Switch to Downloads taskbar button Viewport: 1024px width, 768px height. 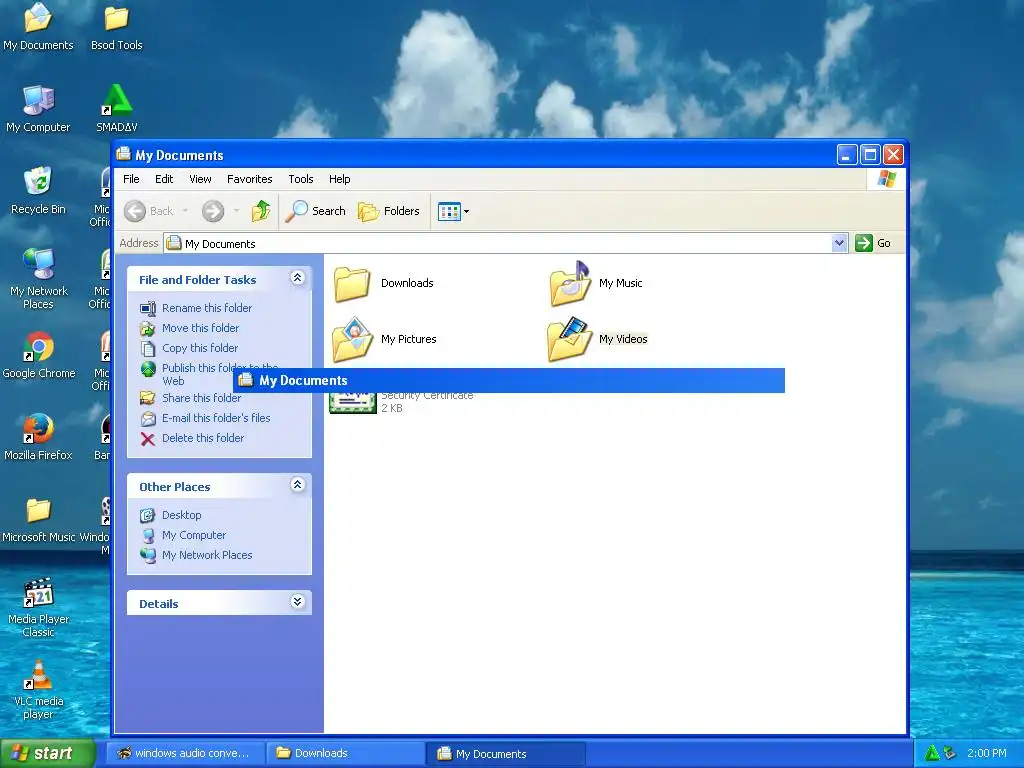point(344,753)
